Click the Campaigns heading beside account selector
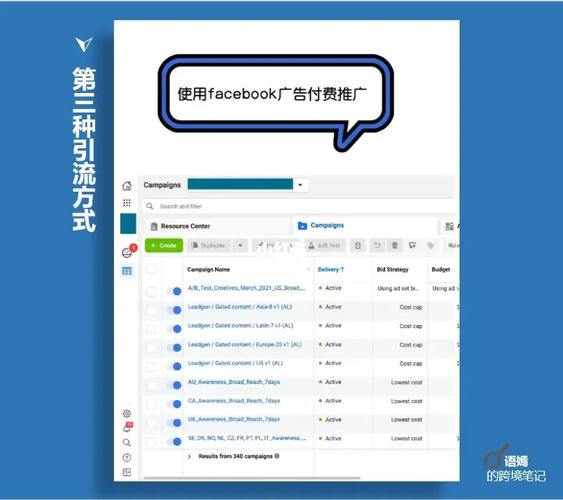 tap(162, 185)
